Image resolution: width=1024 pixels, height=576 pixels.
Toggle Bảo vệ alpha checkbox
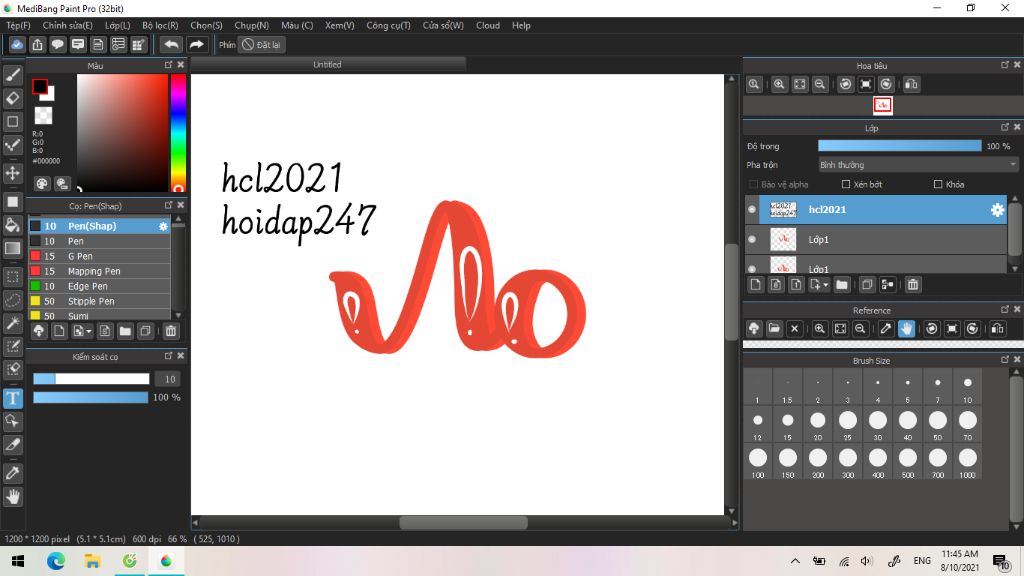754,184
